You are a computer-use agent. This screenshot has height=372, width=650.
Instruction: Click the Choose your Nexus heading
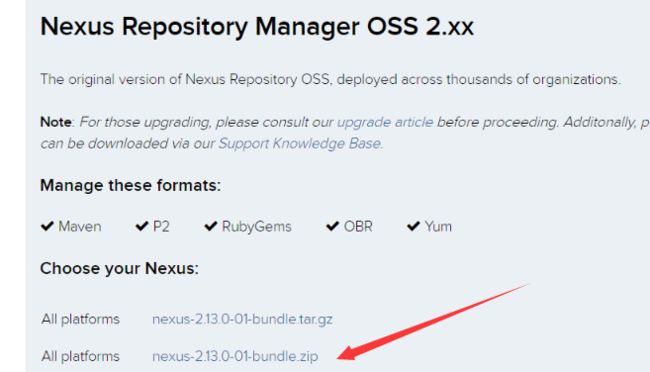(x=119, y=268)
